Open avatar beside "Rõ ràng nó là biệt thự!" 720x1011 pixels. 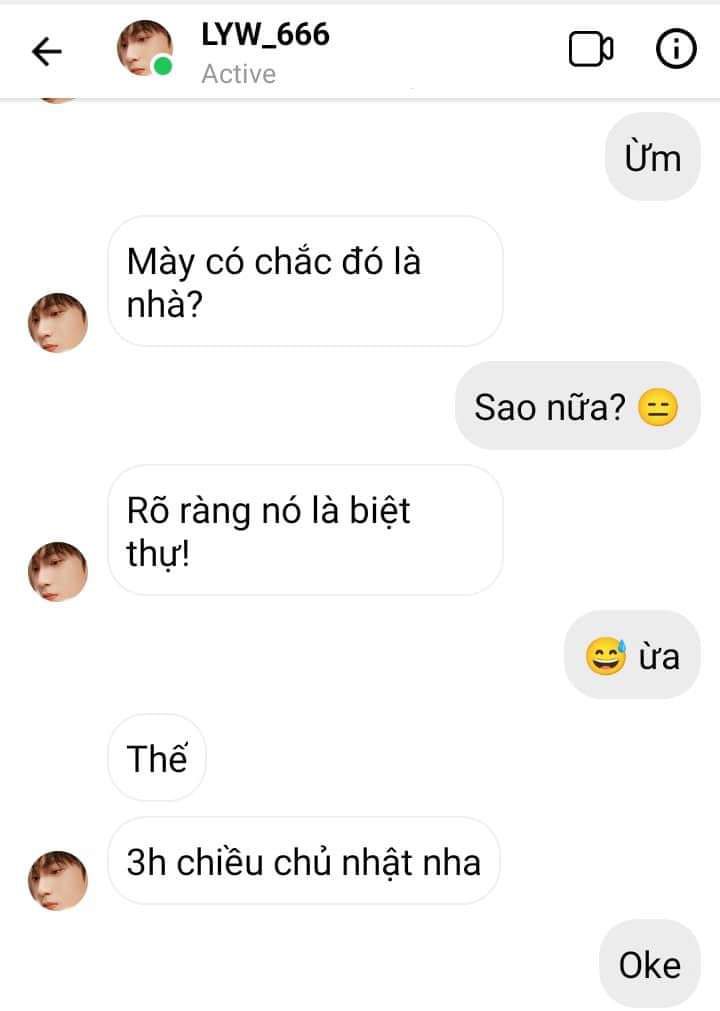pos(58,571)
